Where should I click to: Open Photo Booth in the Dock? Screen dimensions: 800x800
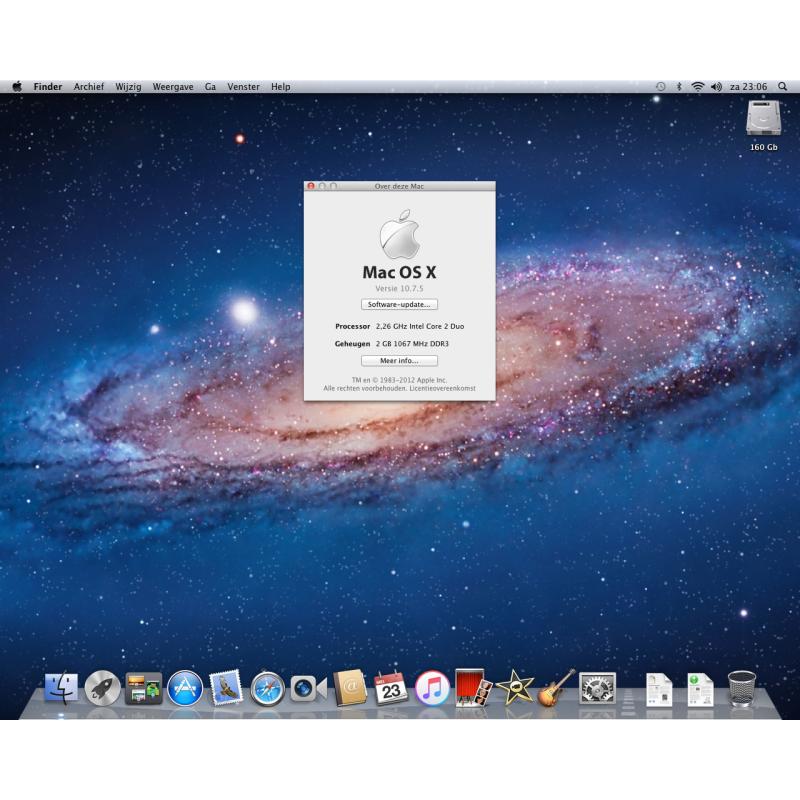click(x=473, y=688)
